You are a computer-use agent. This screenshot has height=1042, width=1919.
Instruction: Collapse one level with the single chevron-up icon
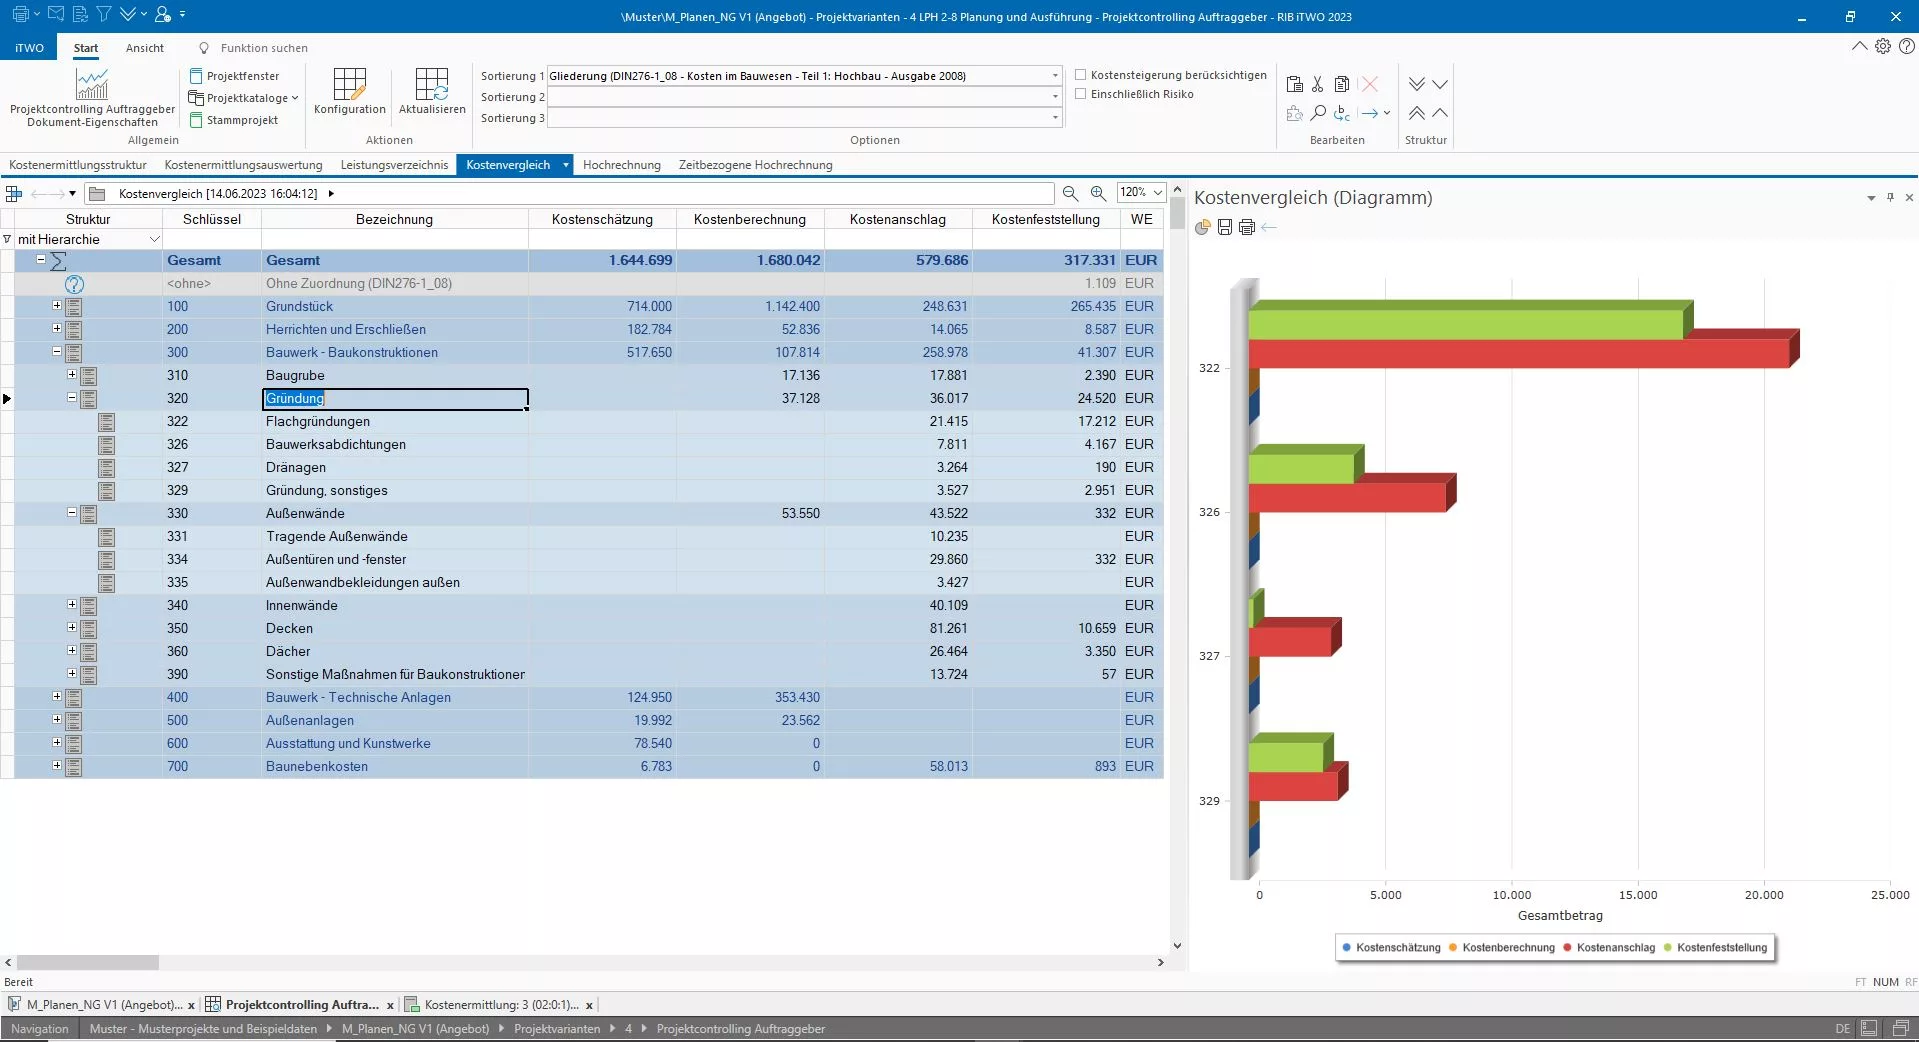1440,113
